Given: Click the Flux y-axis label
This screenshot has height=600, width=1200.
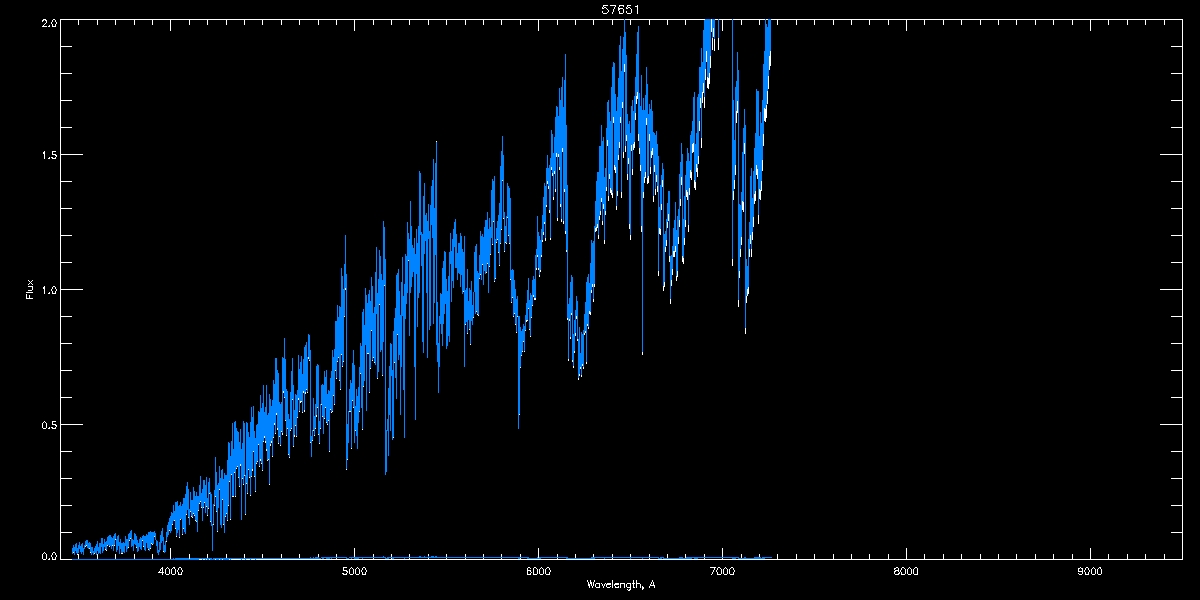Looking at the screenshot, I should 30,290.
